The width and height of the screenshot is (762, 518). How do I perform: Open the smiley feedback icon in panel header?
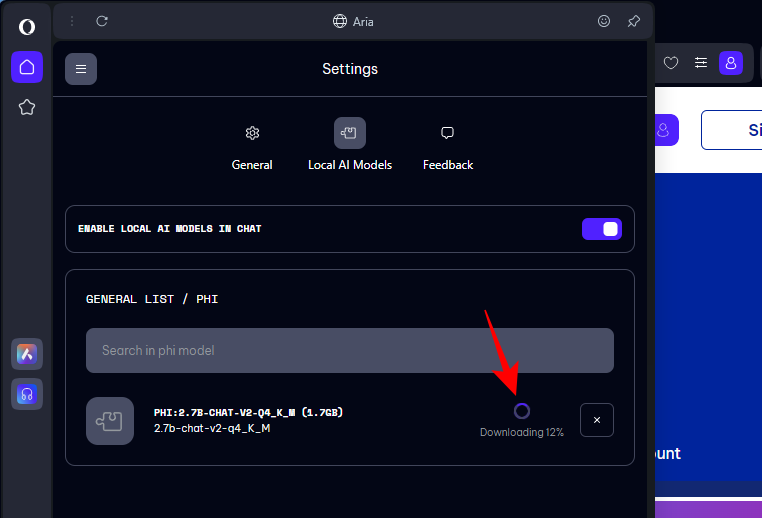point(604,21)
